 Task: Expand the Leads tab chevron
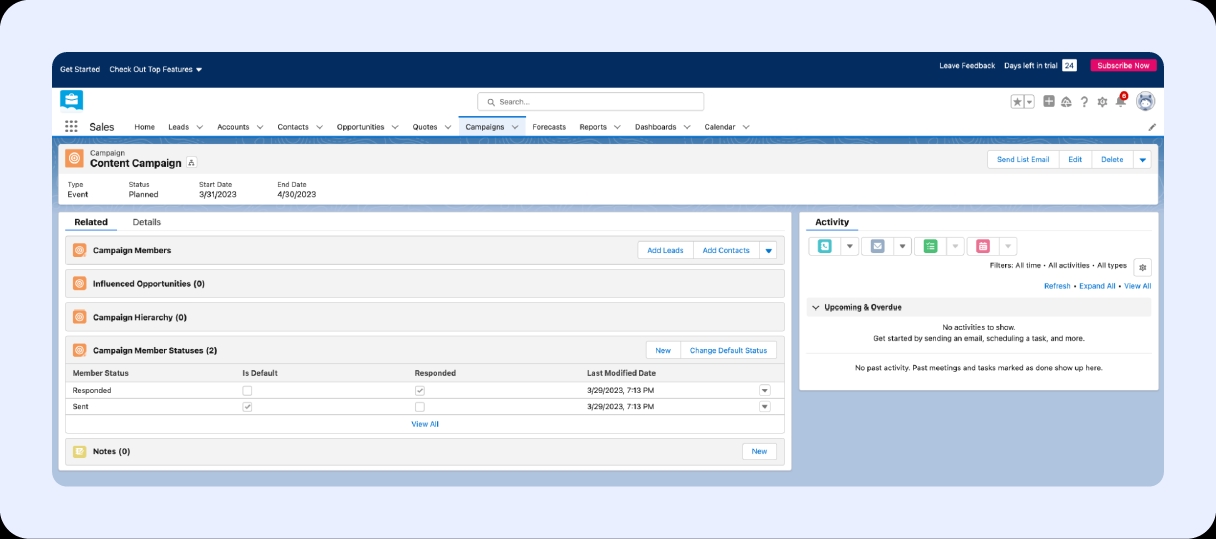(199, 127)
